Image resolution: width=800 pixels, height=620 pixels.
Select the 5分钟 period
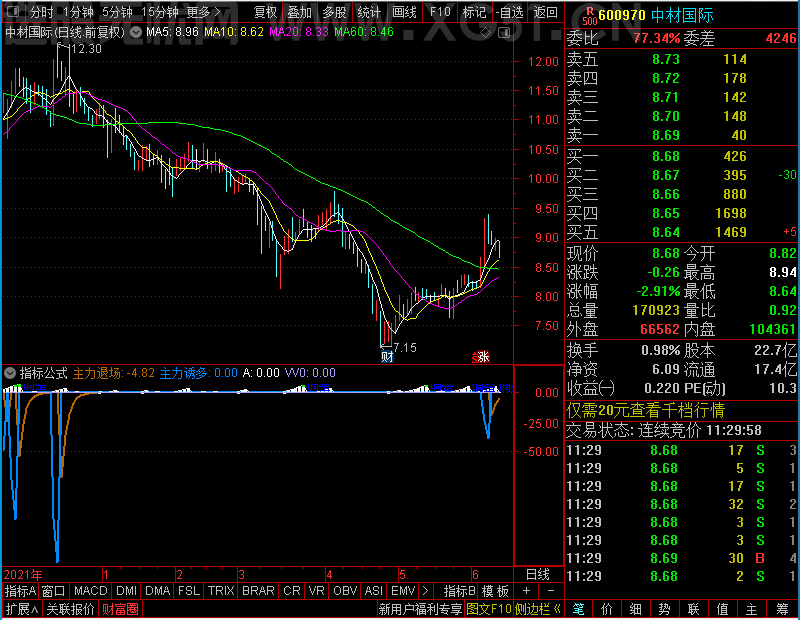click(117, 12)
